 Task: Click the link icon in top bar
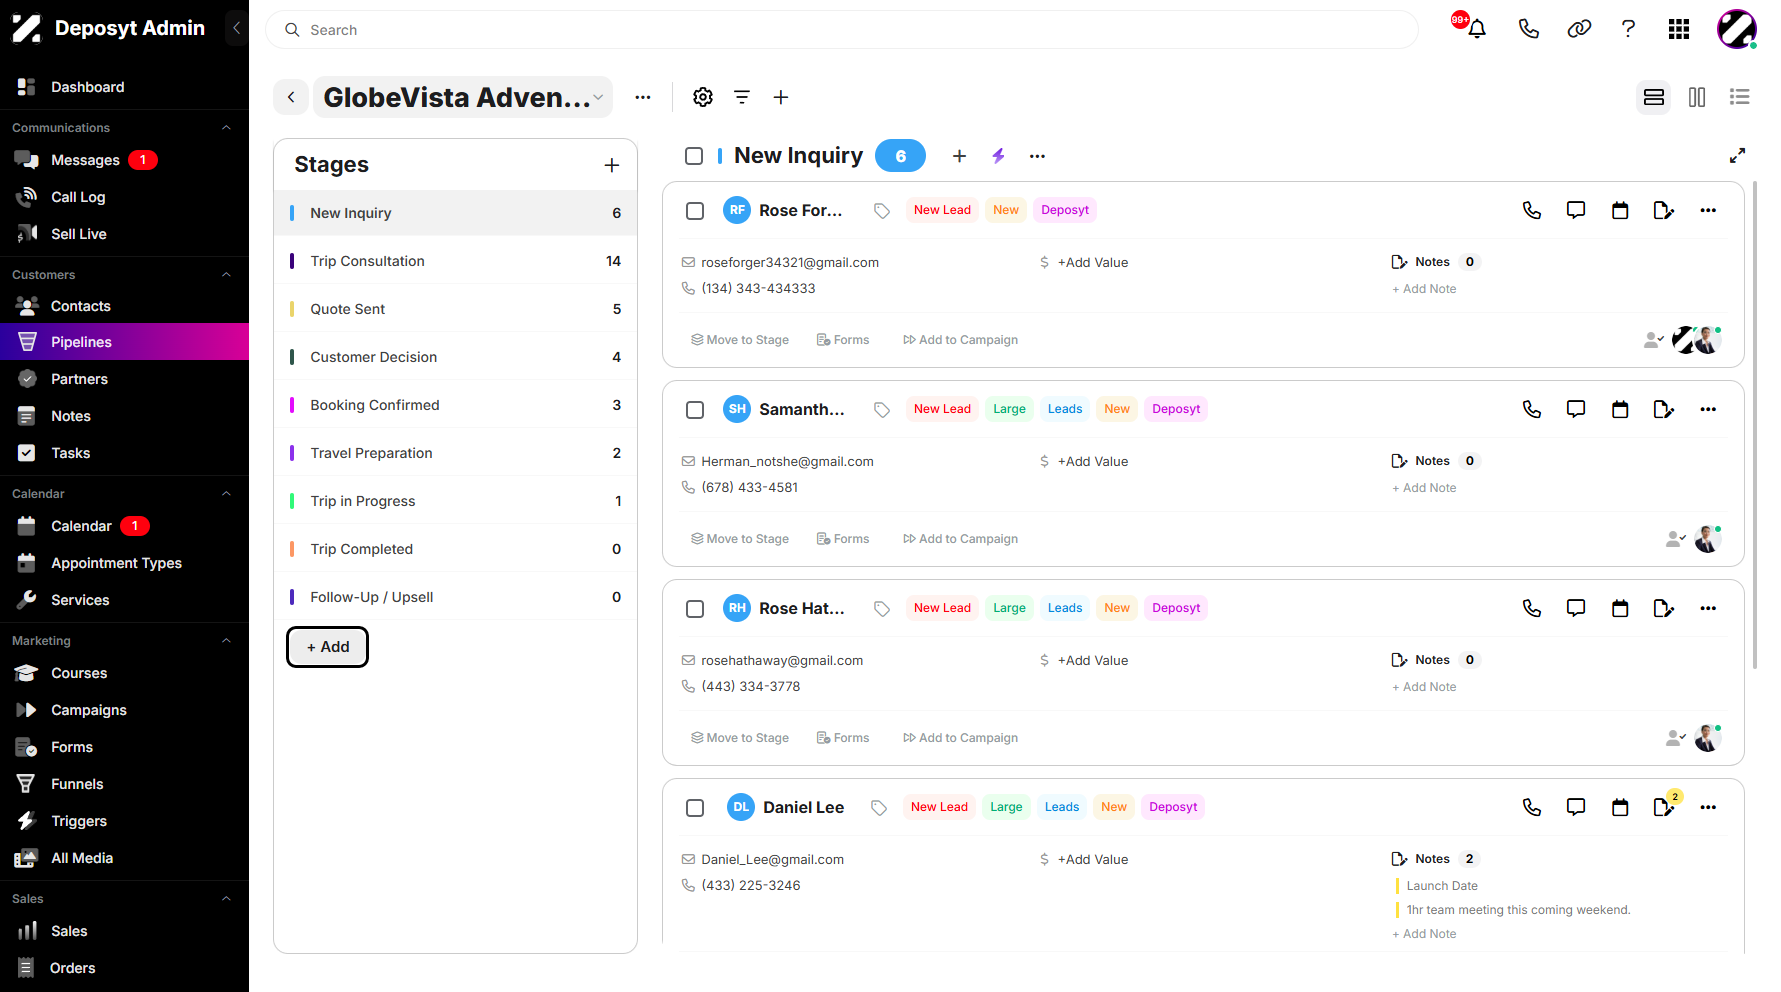pos(1579,29)
